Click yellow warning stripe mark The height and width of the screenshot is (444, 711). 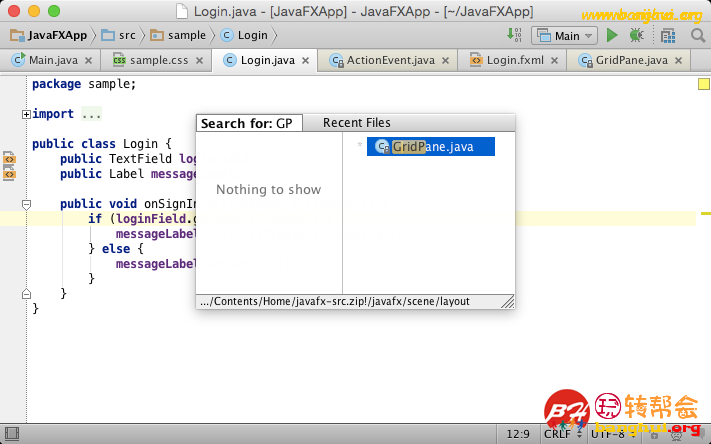[x=706, y=213]
